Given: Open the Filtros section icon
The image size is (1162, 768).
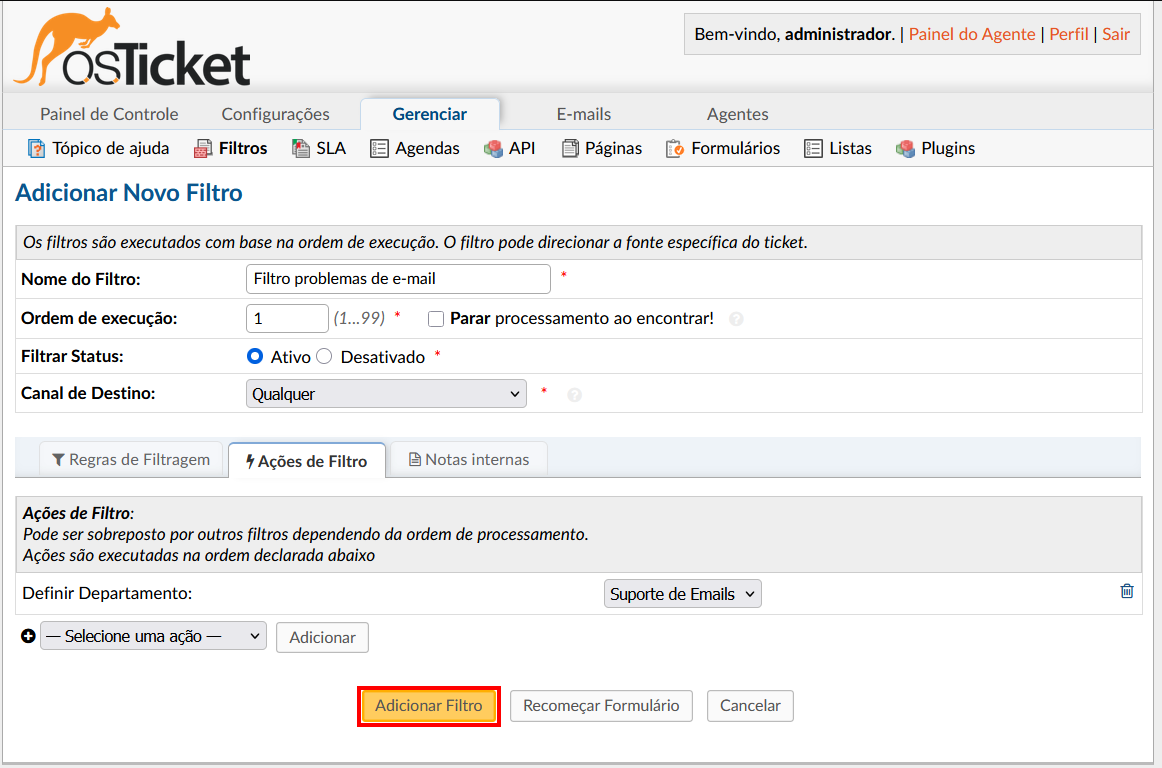Looking at the screenshot, I should coord(198,147).
